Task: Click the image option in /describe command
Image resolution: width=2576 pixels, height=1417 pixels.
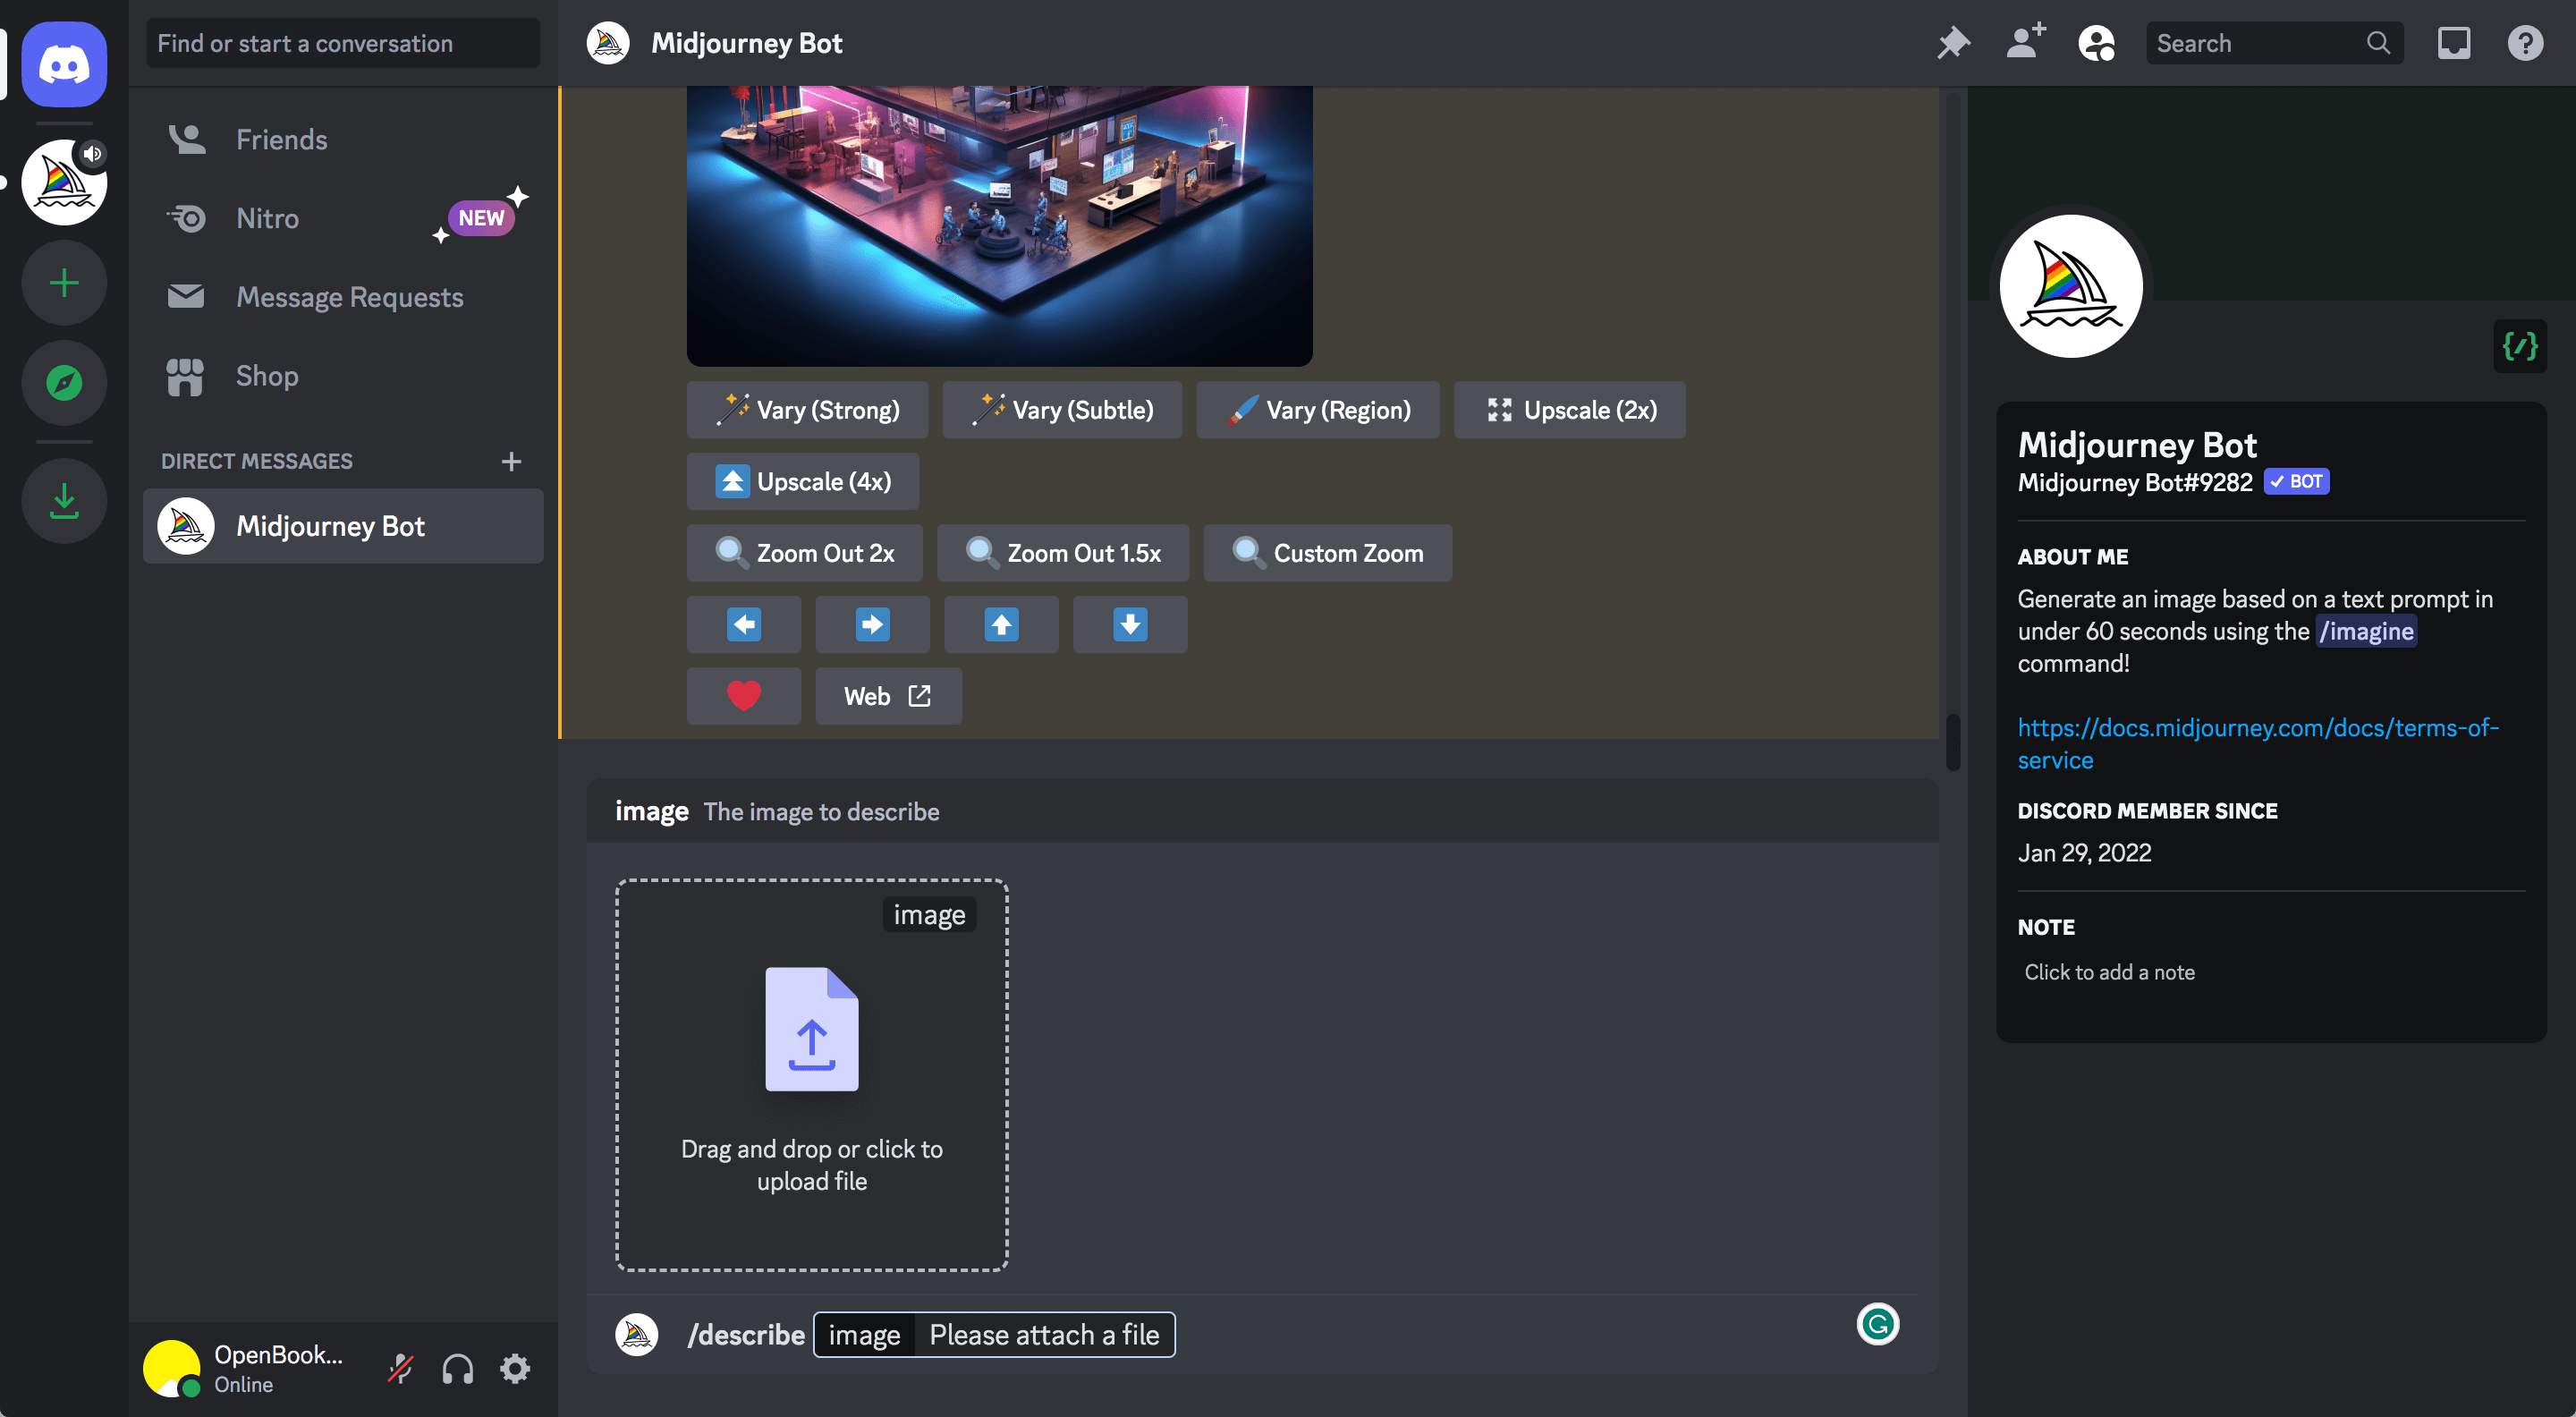Action: coord(864,1335)
